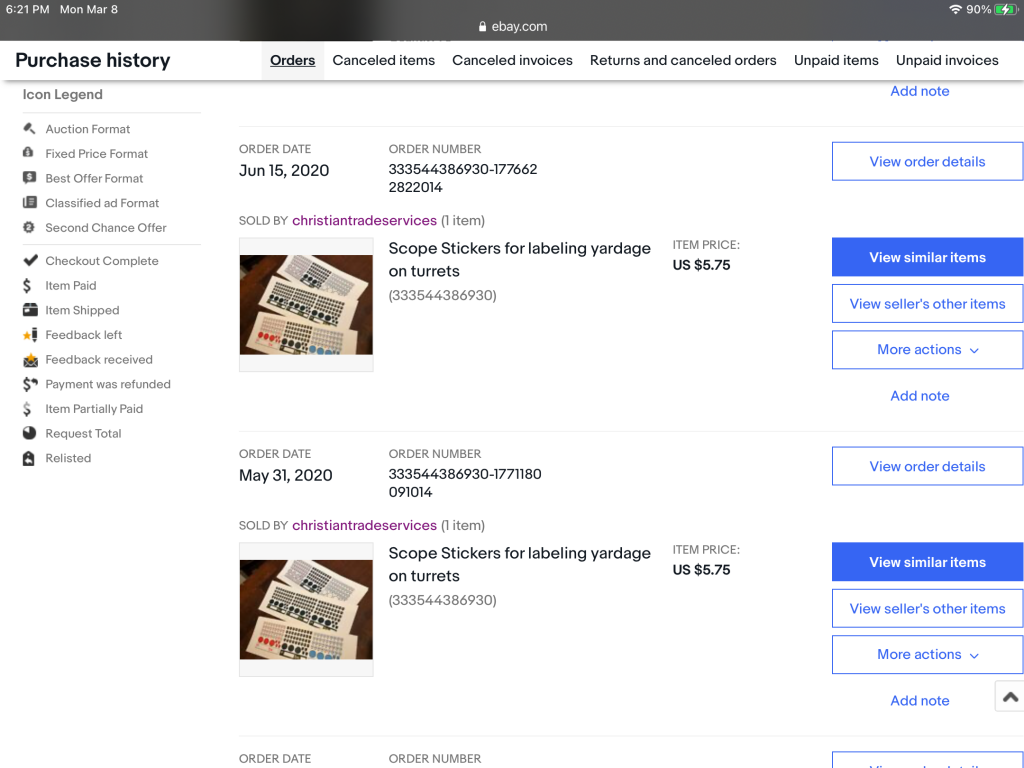Screen dimensions: 1024x768
Task: Open Returns and canceled orders tab
Action: (683, 60)
